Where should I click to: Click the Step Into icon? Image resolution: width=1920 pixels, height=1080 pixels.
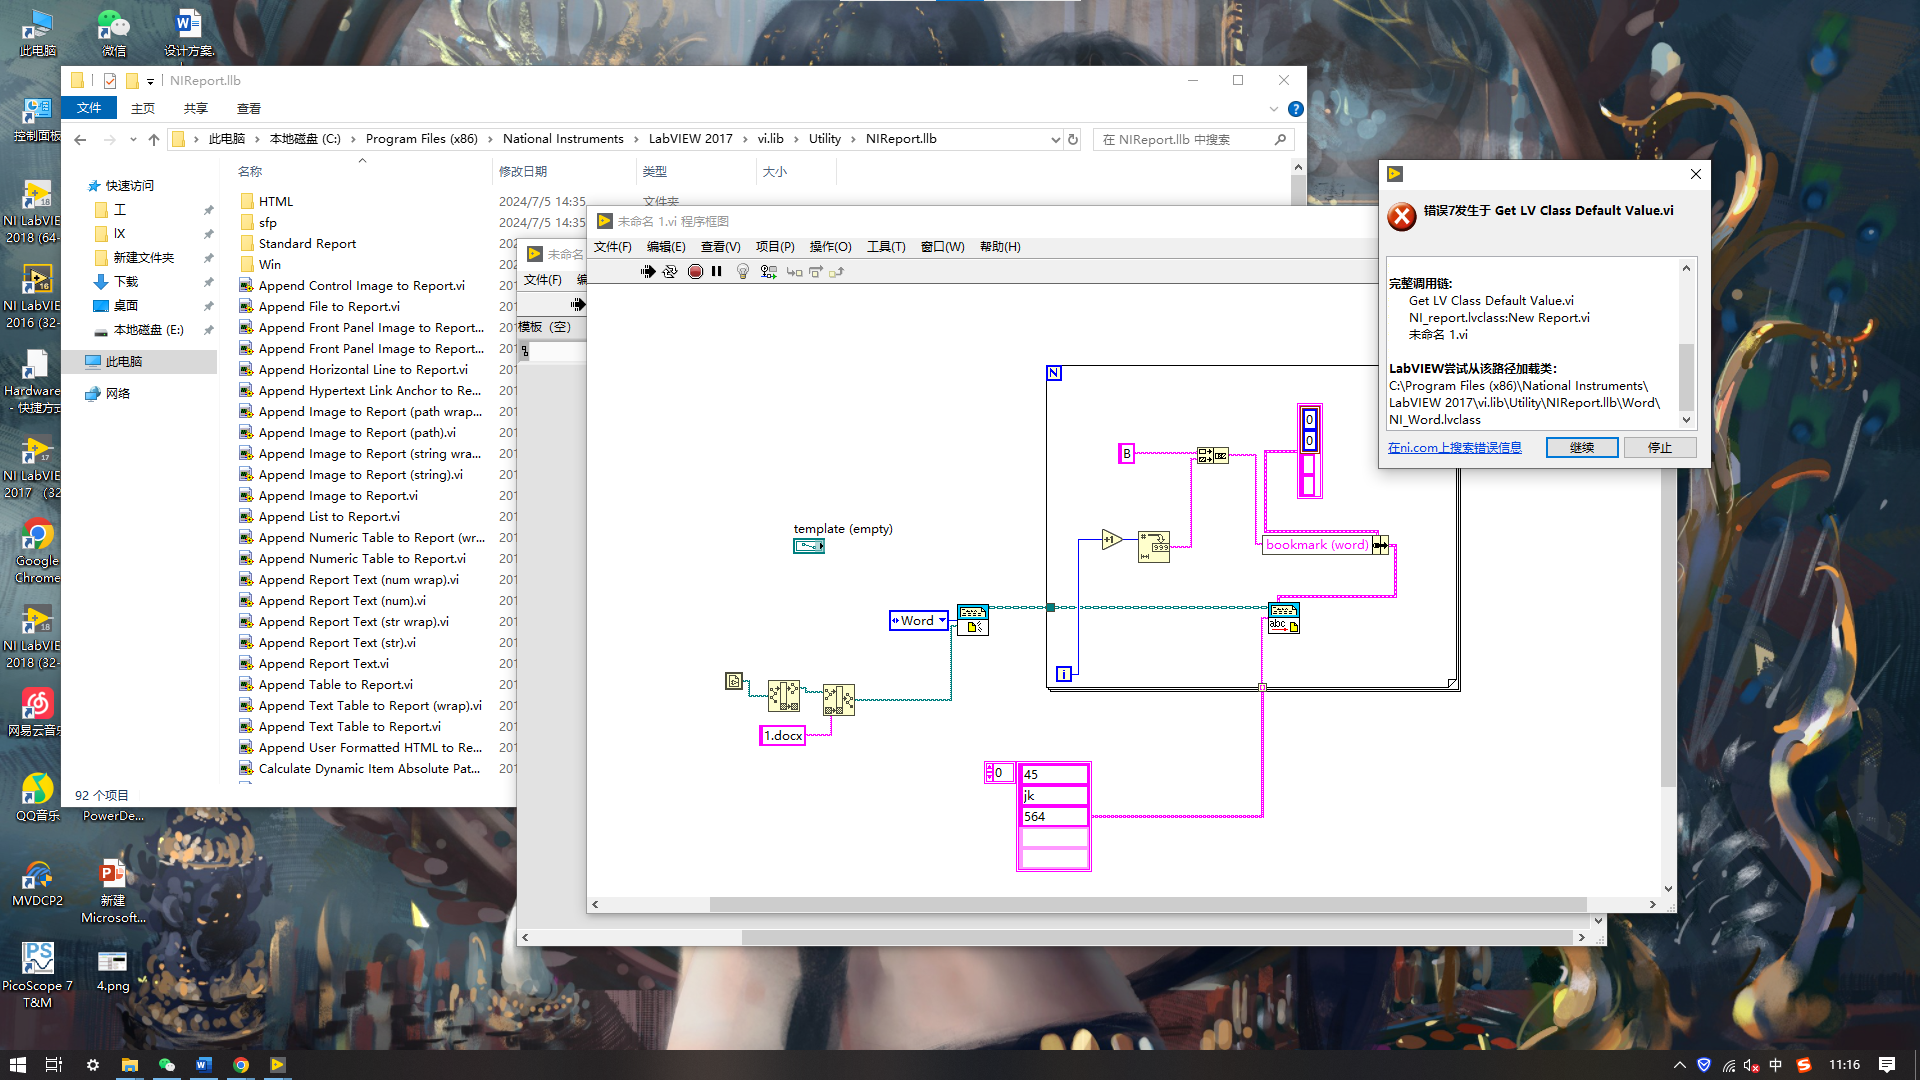tap(794, 272)
